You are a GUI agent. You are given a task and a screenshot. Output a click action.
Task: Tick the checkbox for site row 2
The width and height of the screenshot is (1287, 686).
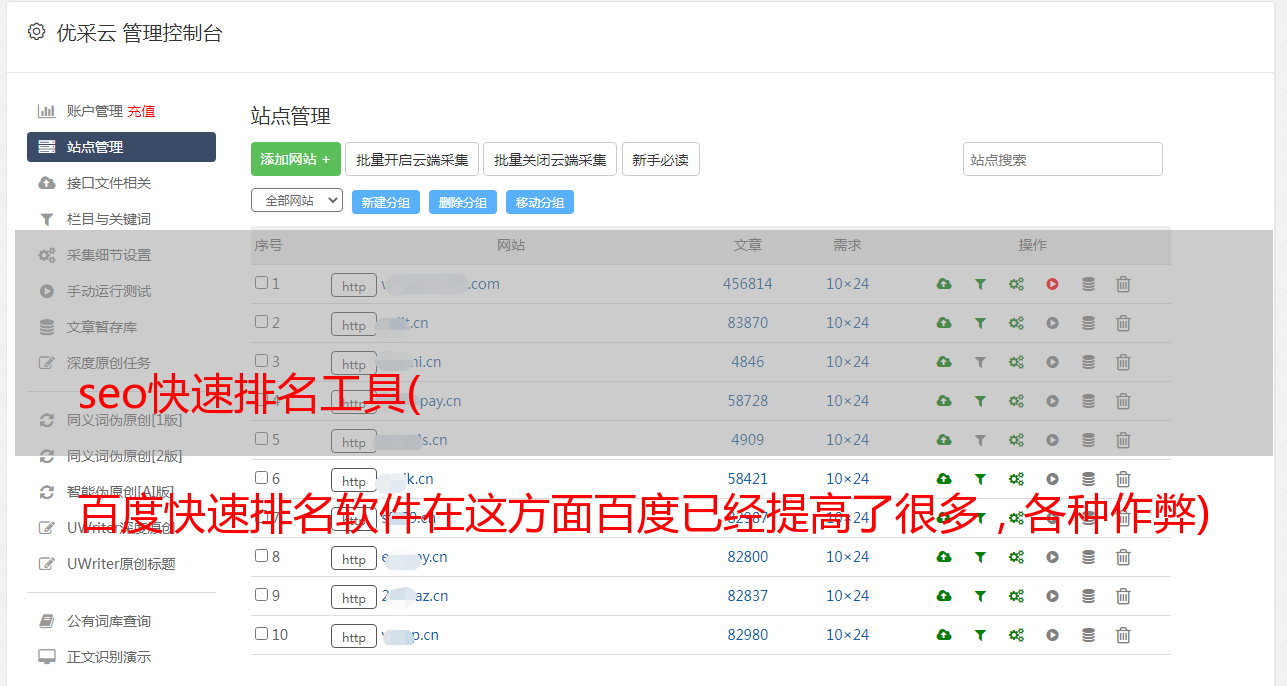[x=261, y=322]
